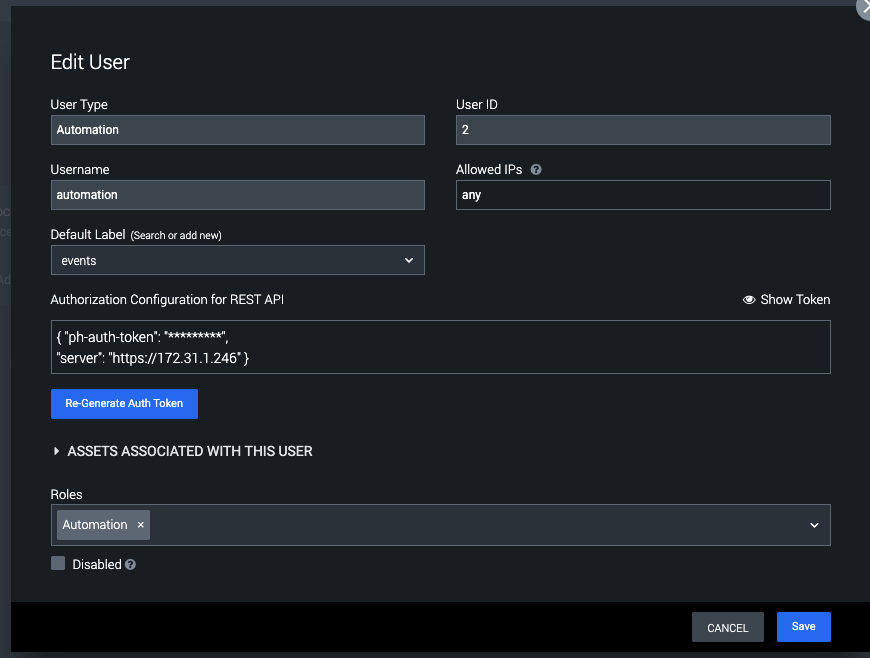The image size is (870, 658).
Task: Click inside the Allowed IPs field
Action: [x=642, y=195]
